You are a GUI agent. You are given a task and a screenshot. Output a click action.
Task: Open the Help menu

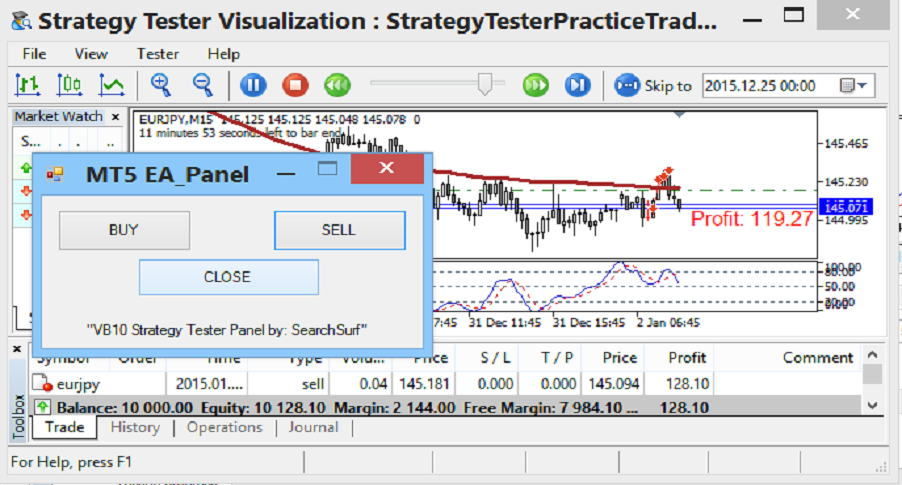coord(224,54)
